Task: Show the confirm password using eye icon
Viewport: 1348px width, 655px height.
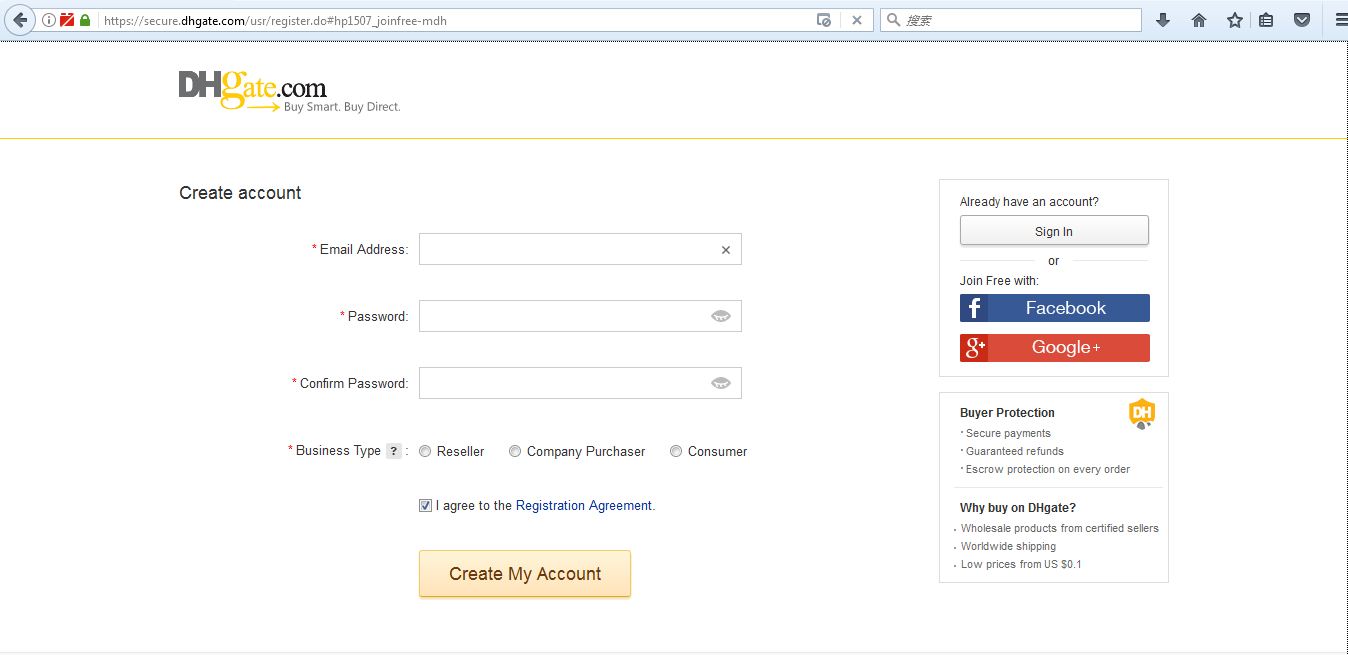Action: [721, 382]
